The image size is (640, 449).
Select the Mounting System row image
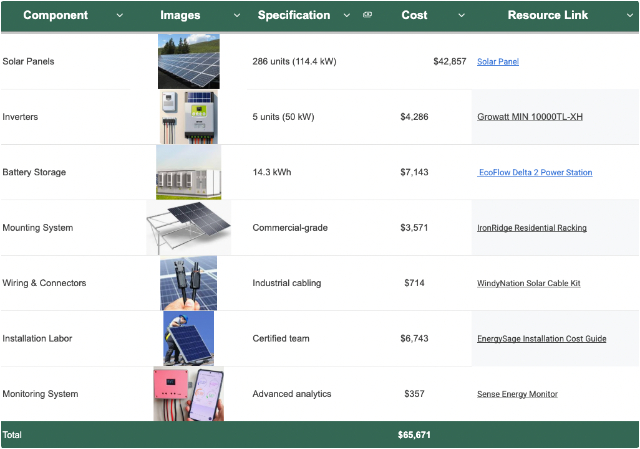189,228
